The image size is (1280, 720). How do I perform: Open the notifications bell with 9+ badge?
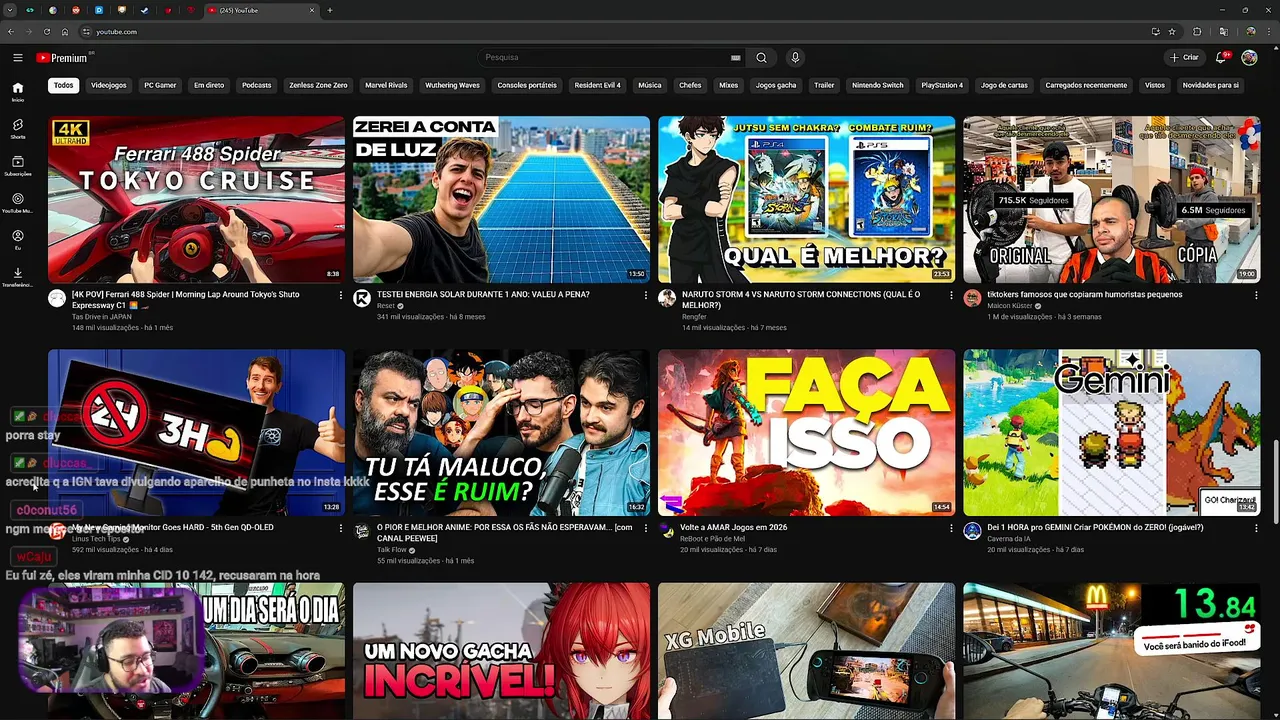pyautogui.click(x=1221, y=58)
